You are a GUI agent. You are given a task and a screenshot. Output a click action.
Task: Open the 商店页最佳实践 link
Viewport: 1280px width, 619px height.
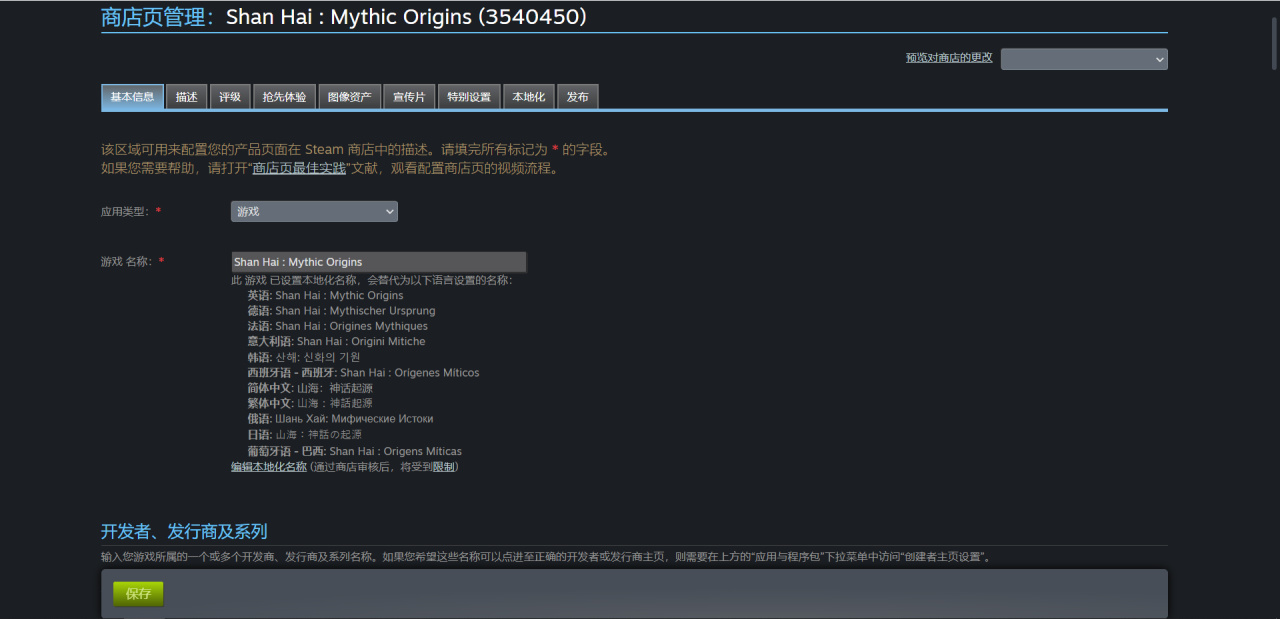coord(299,168)
